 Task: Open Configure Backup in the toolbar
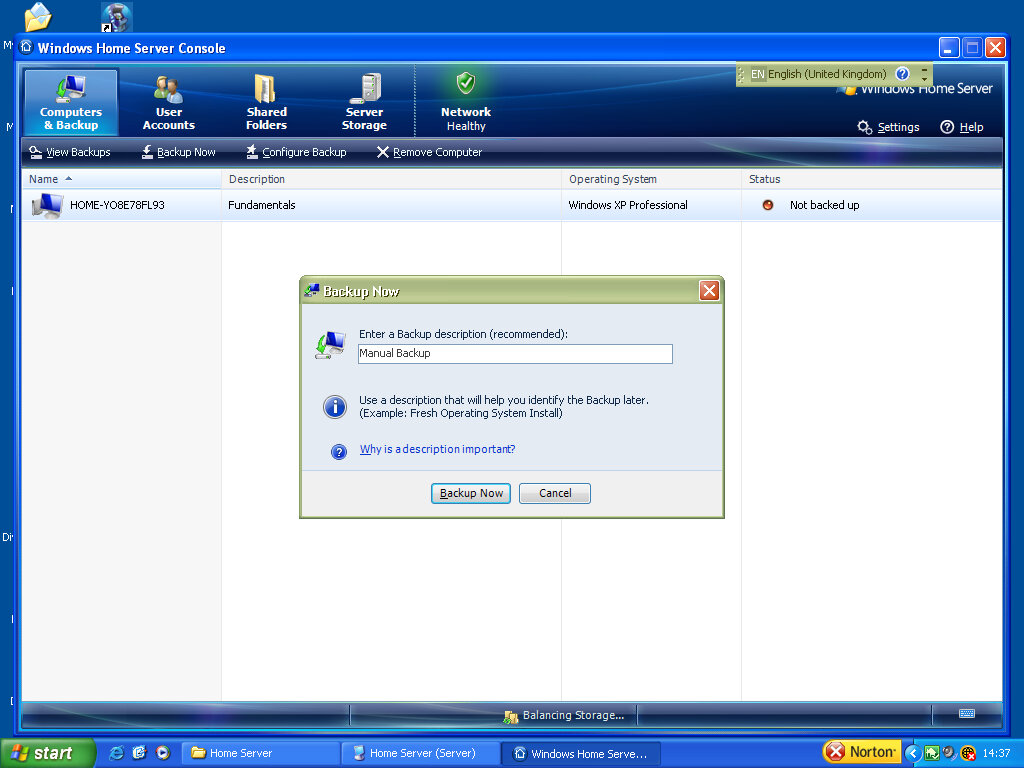click(x=296, y=152)
